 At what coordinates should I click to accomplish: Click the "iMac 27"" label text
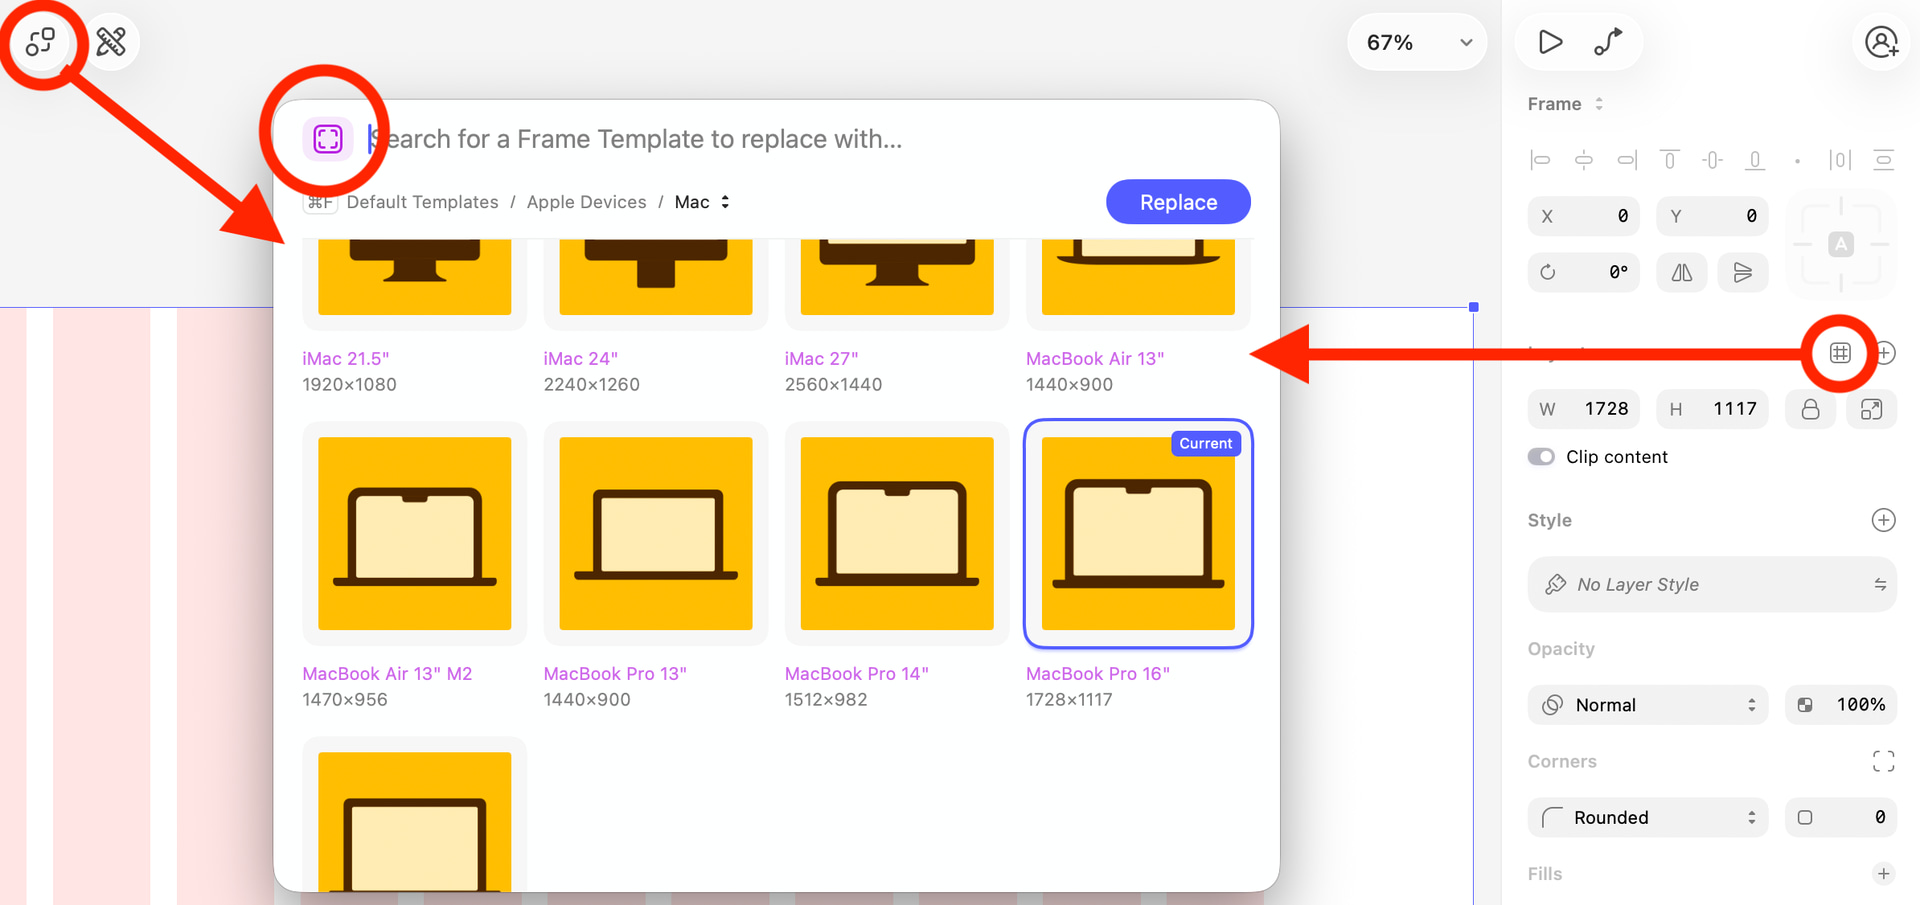coord(822,359)
